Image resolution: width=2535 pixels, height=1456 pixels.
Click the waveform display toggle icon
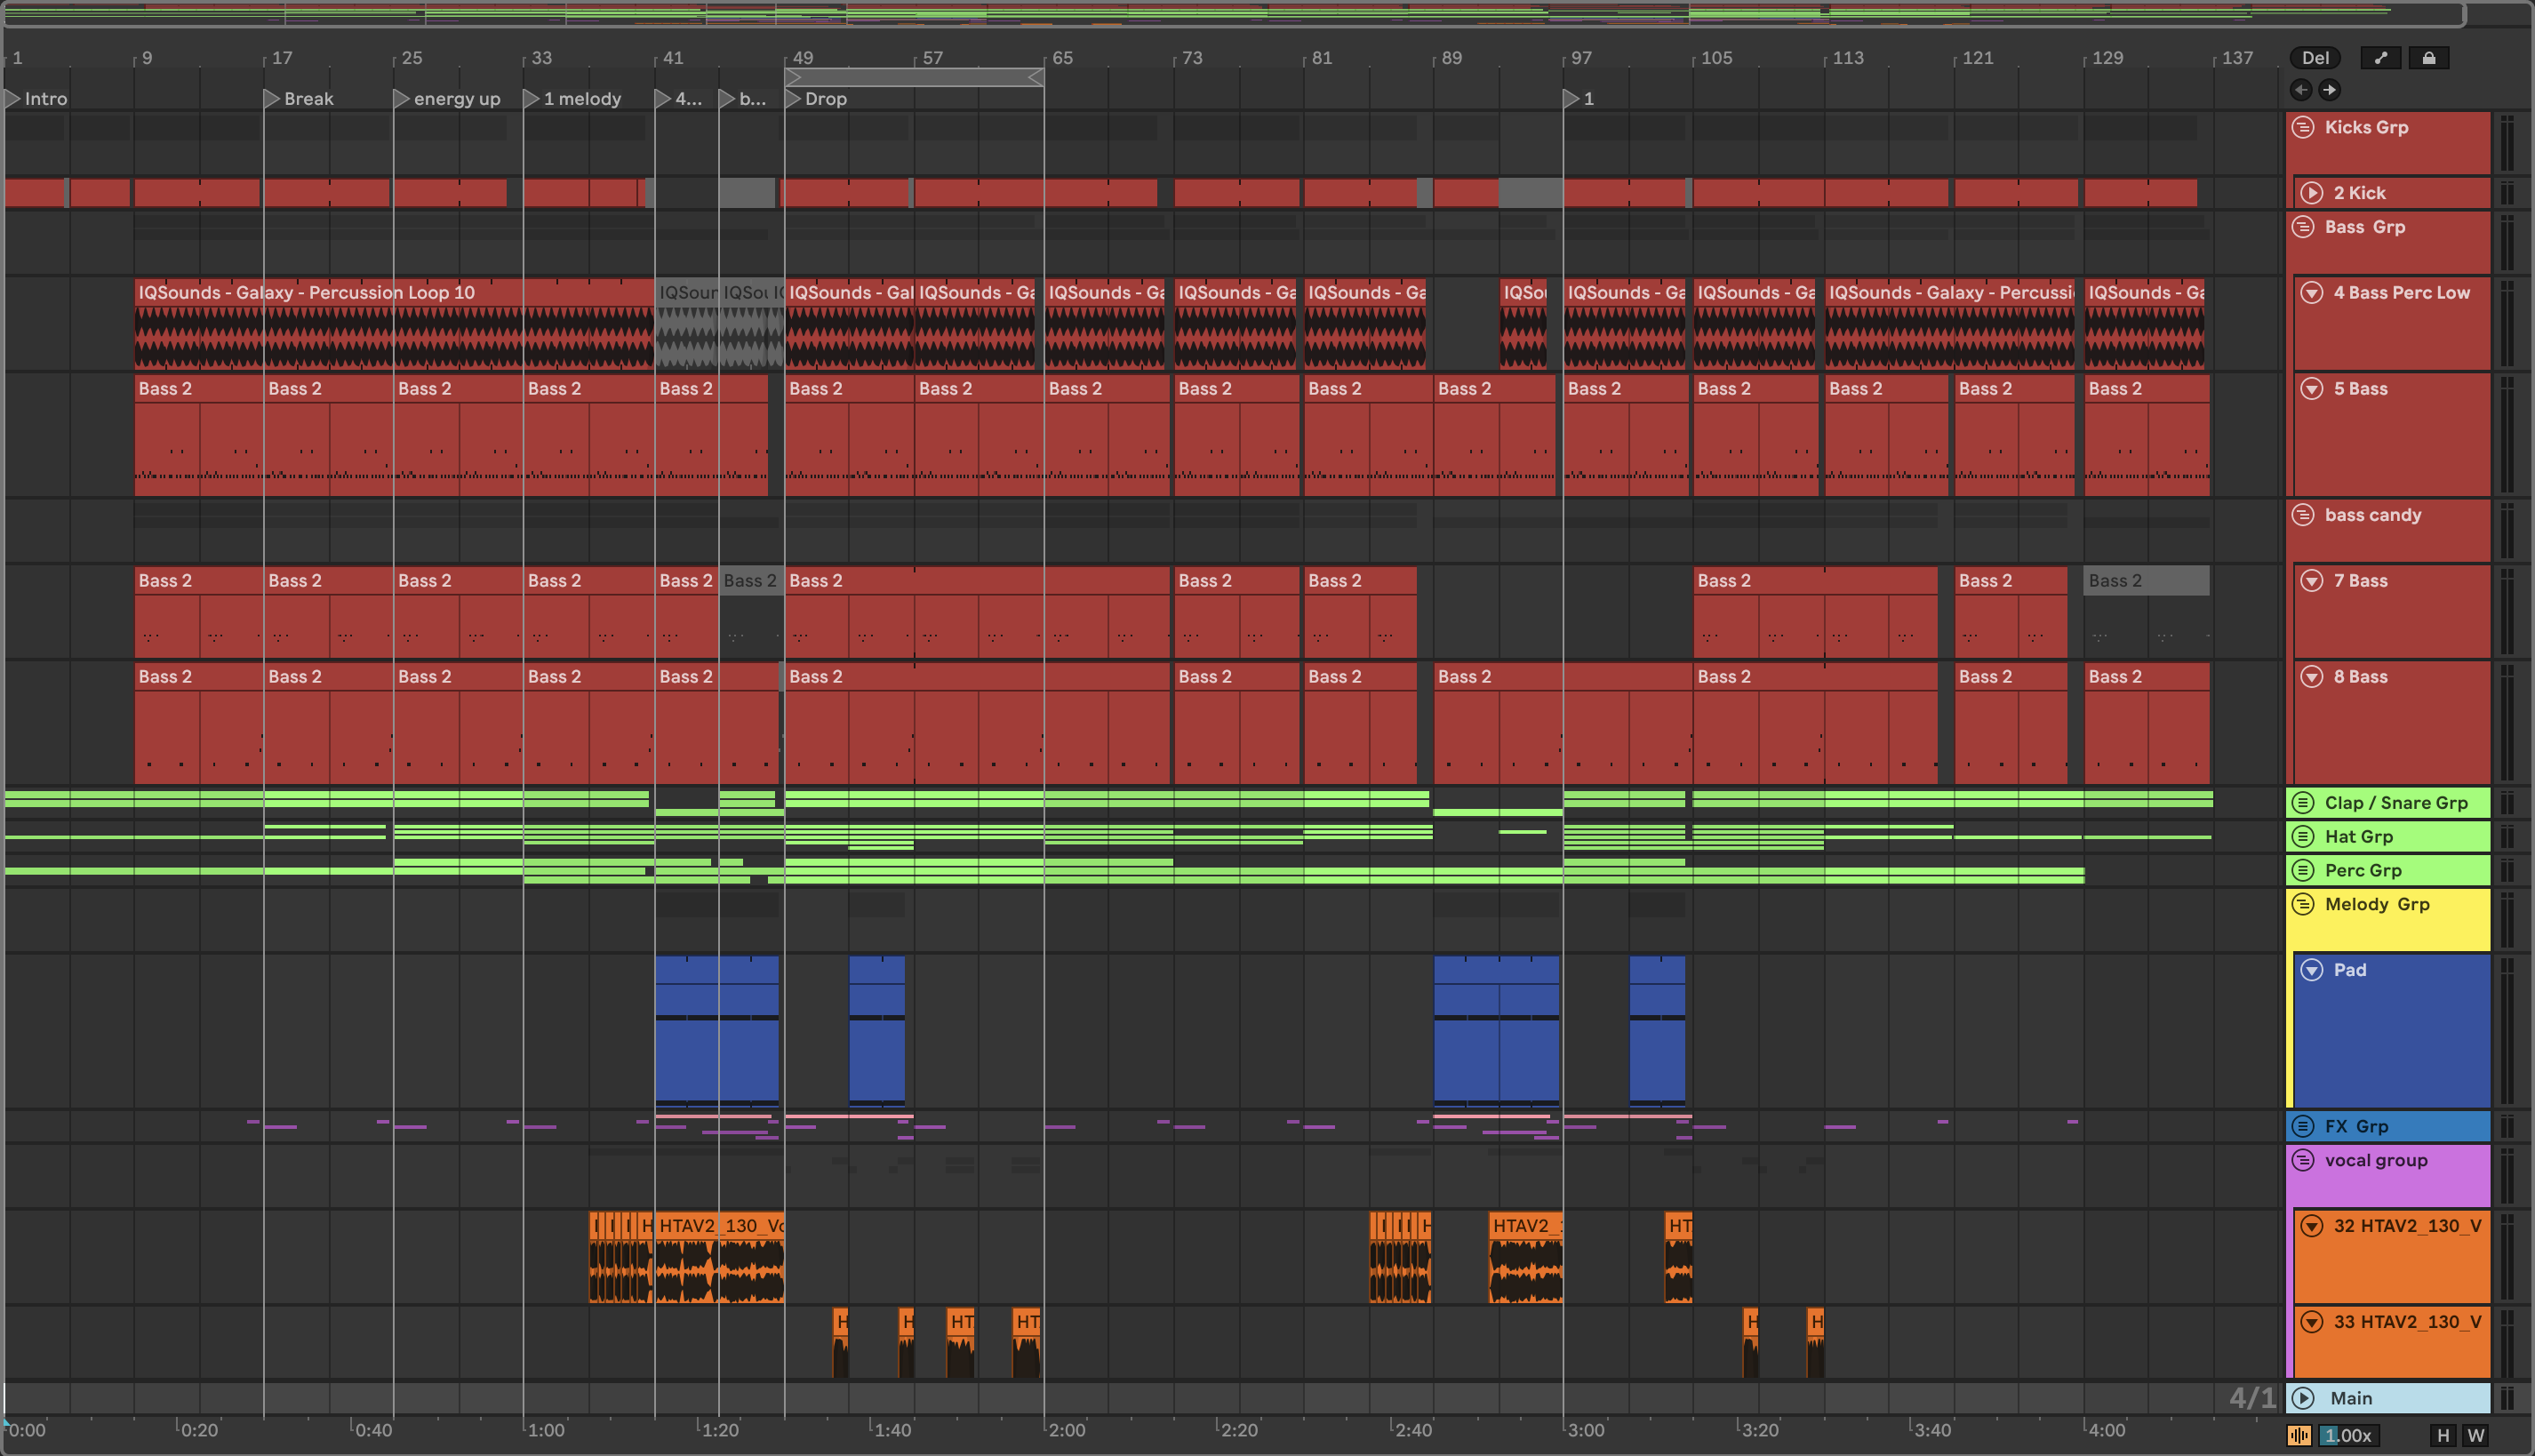point(2299,1435)
